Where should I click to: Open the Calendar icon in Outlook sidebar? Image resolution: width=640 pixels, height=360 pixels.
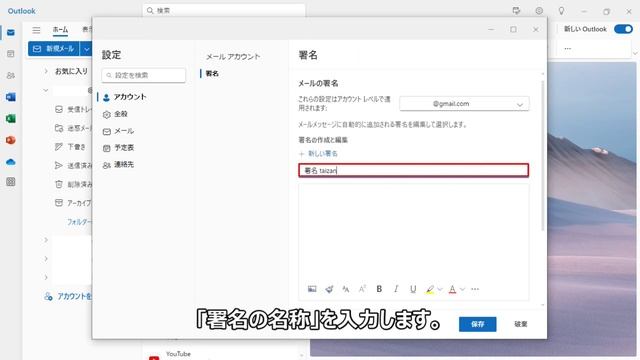tap(11, 54)
